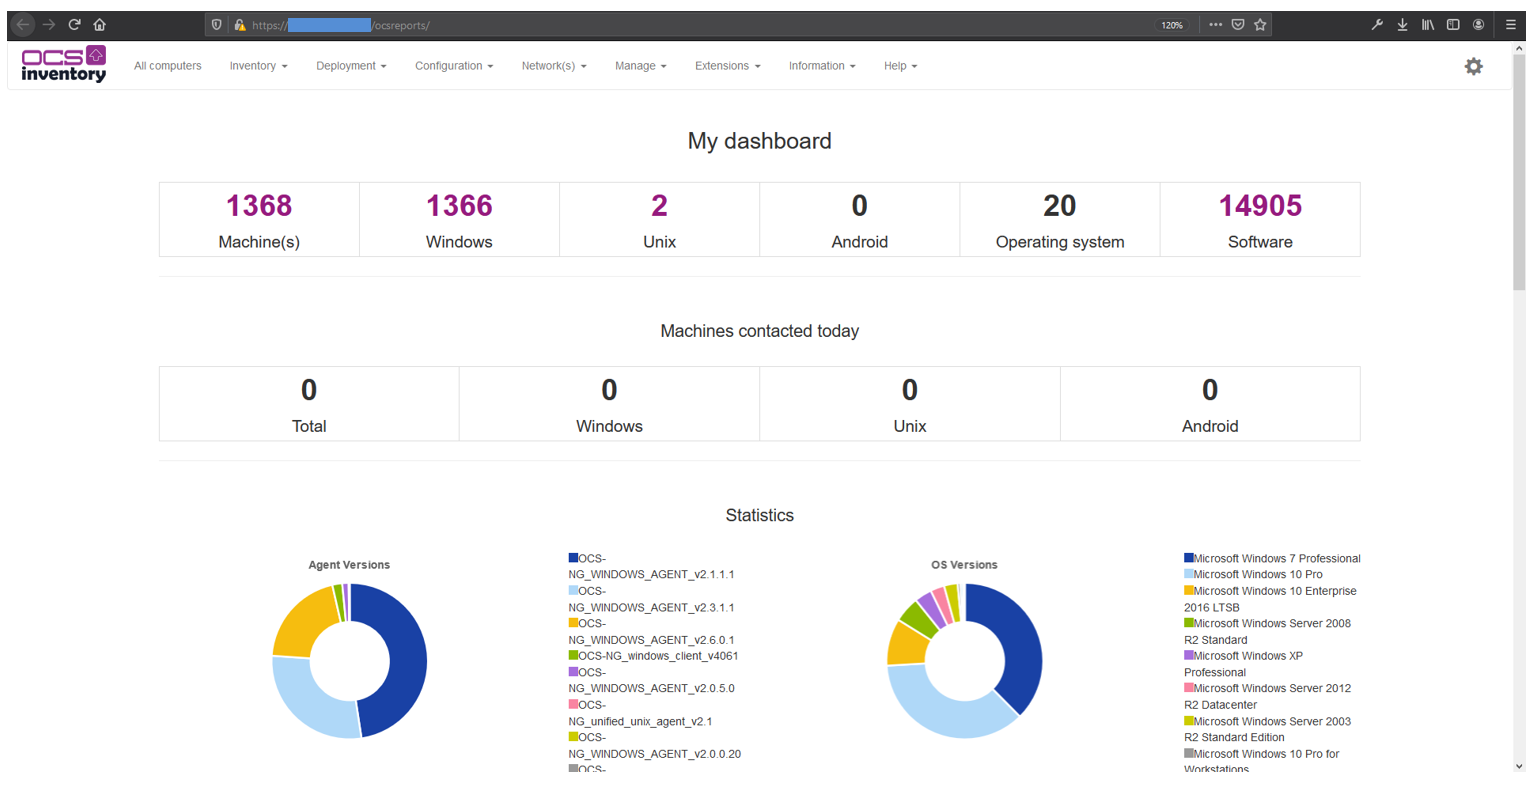Open the Firefox account icon
This screenshot has height=804, width=1536.
click(1478, 25)
